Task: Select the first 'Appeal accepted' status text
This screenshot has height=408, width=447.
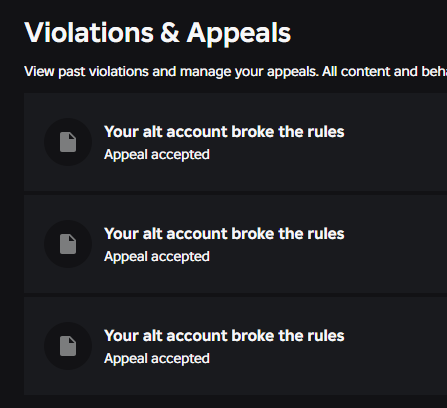Action: click(157, 155)
